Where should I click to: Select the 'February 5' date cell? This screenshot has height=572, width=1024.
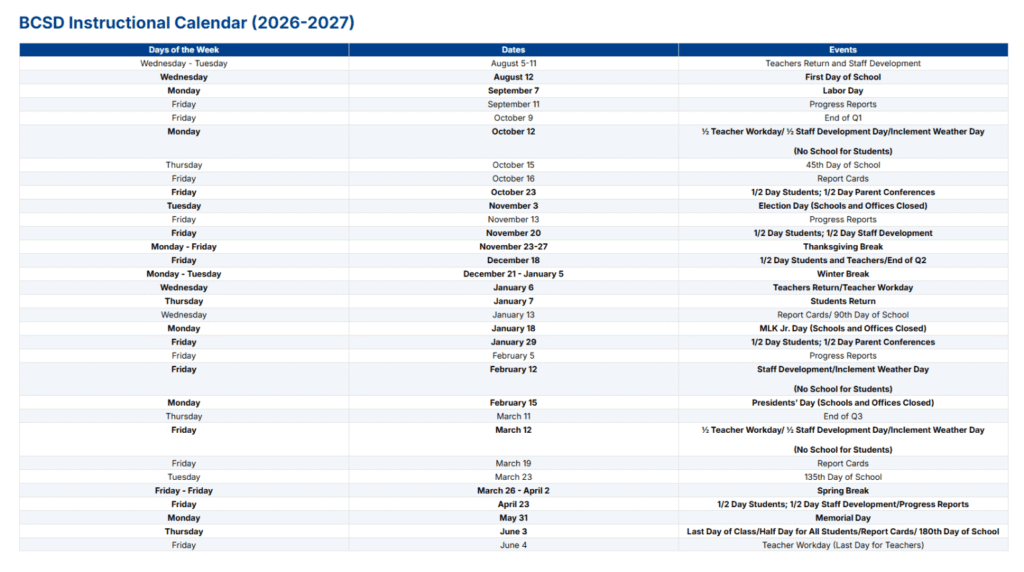point(513,356)
